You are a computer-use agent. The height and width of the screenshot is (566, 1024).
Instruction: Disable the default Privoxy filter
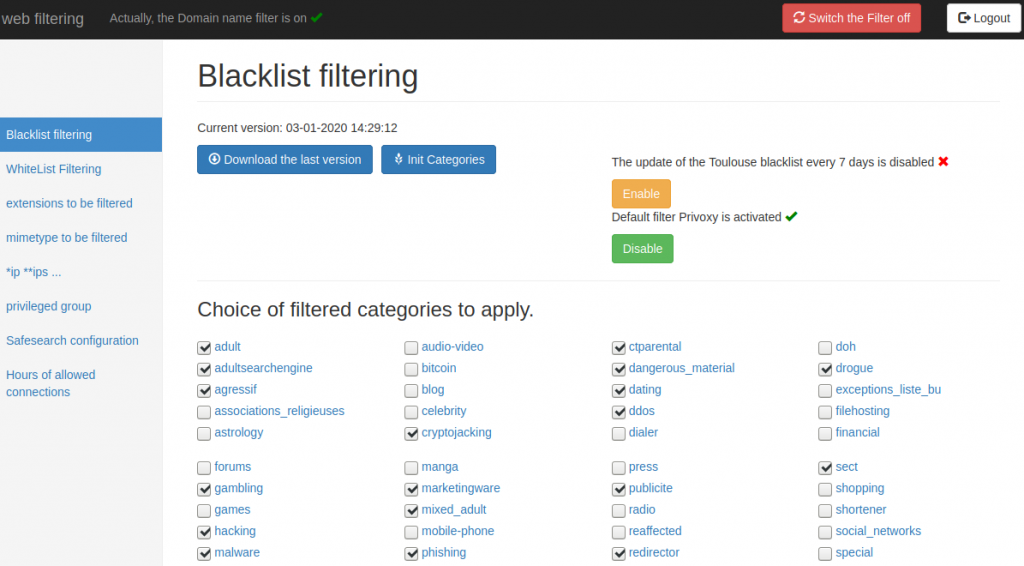pyautogui.click(x=642, y=249)
